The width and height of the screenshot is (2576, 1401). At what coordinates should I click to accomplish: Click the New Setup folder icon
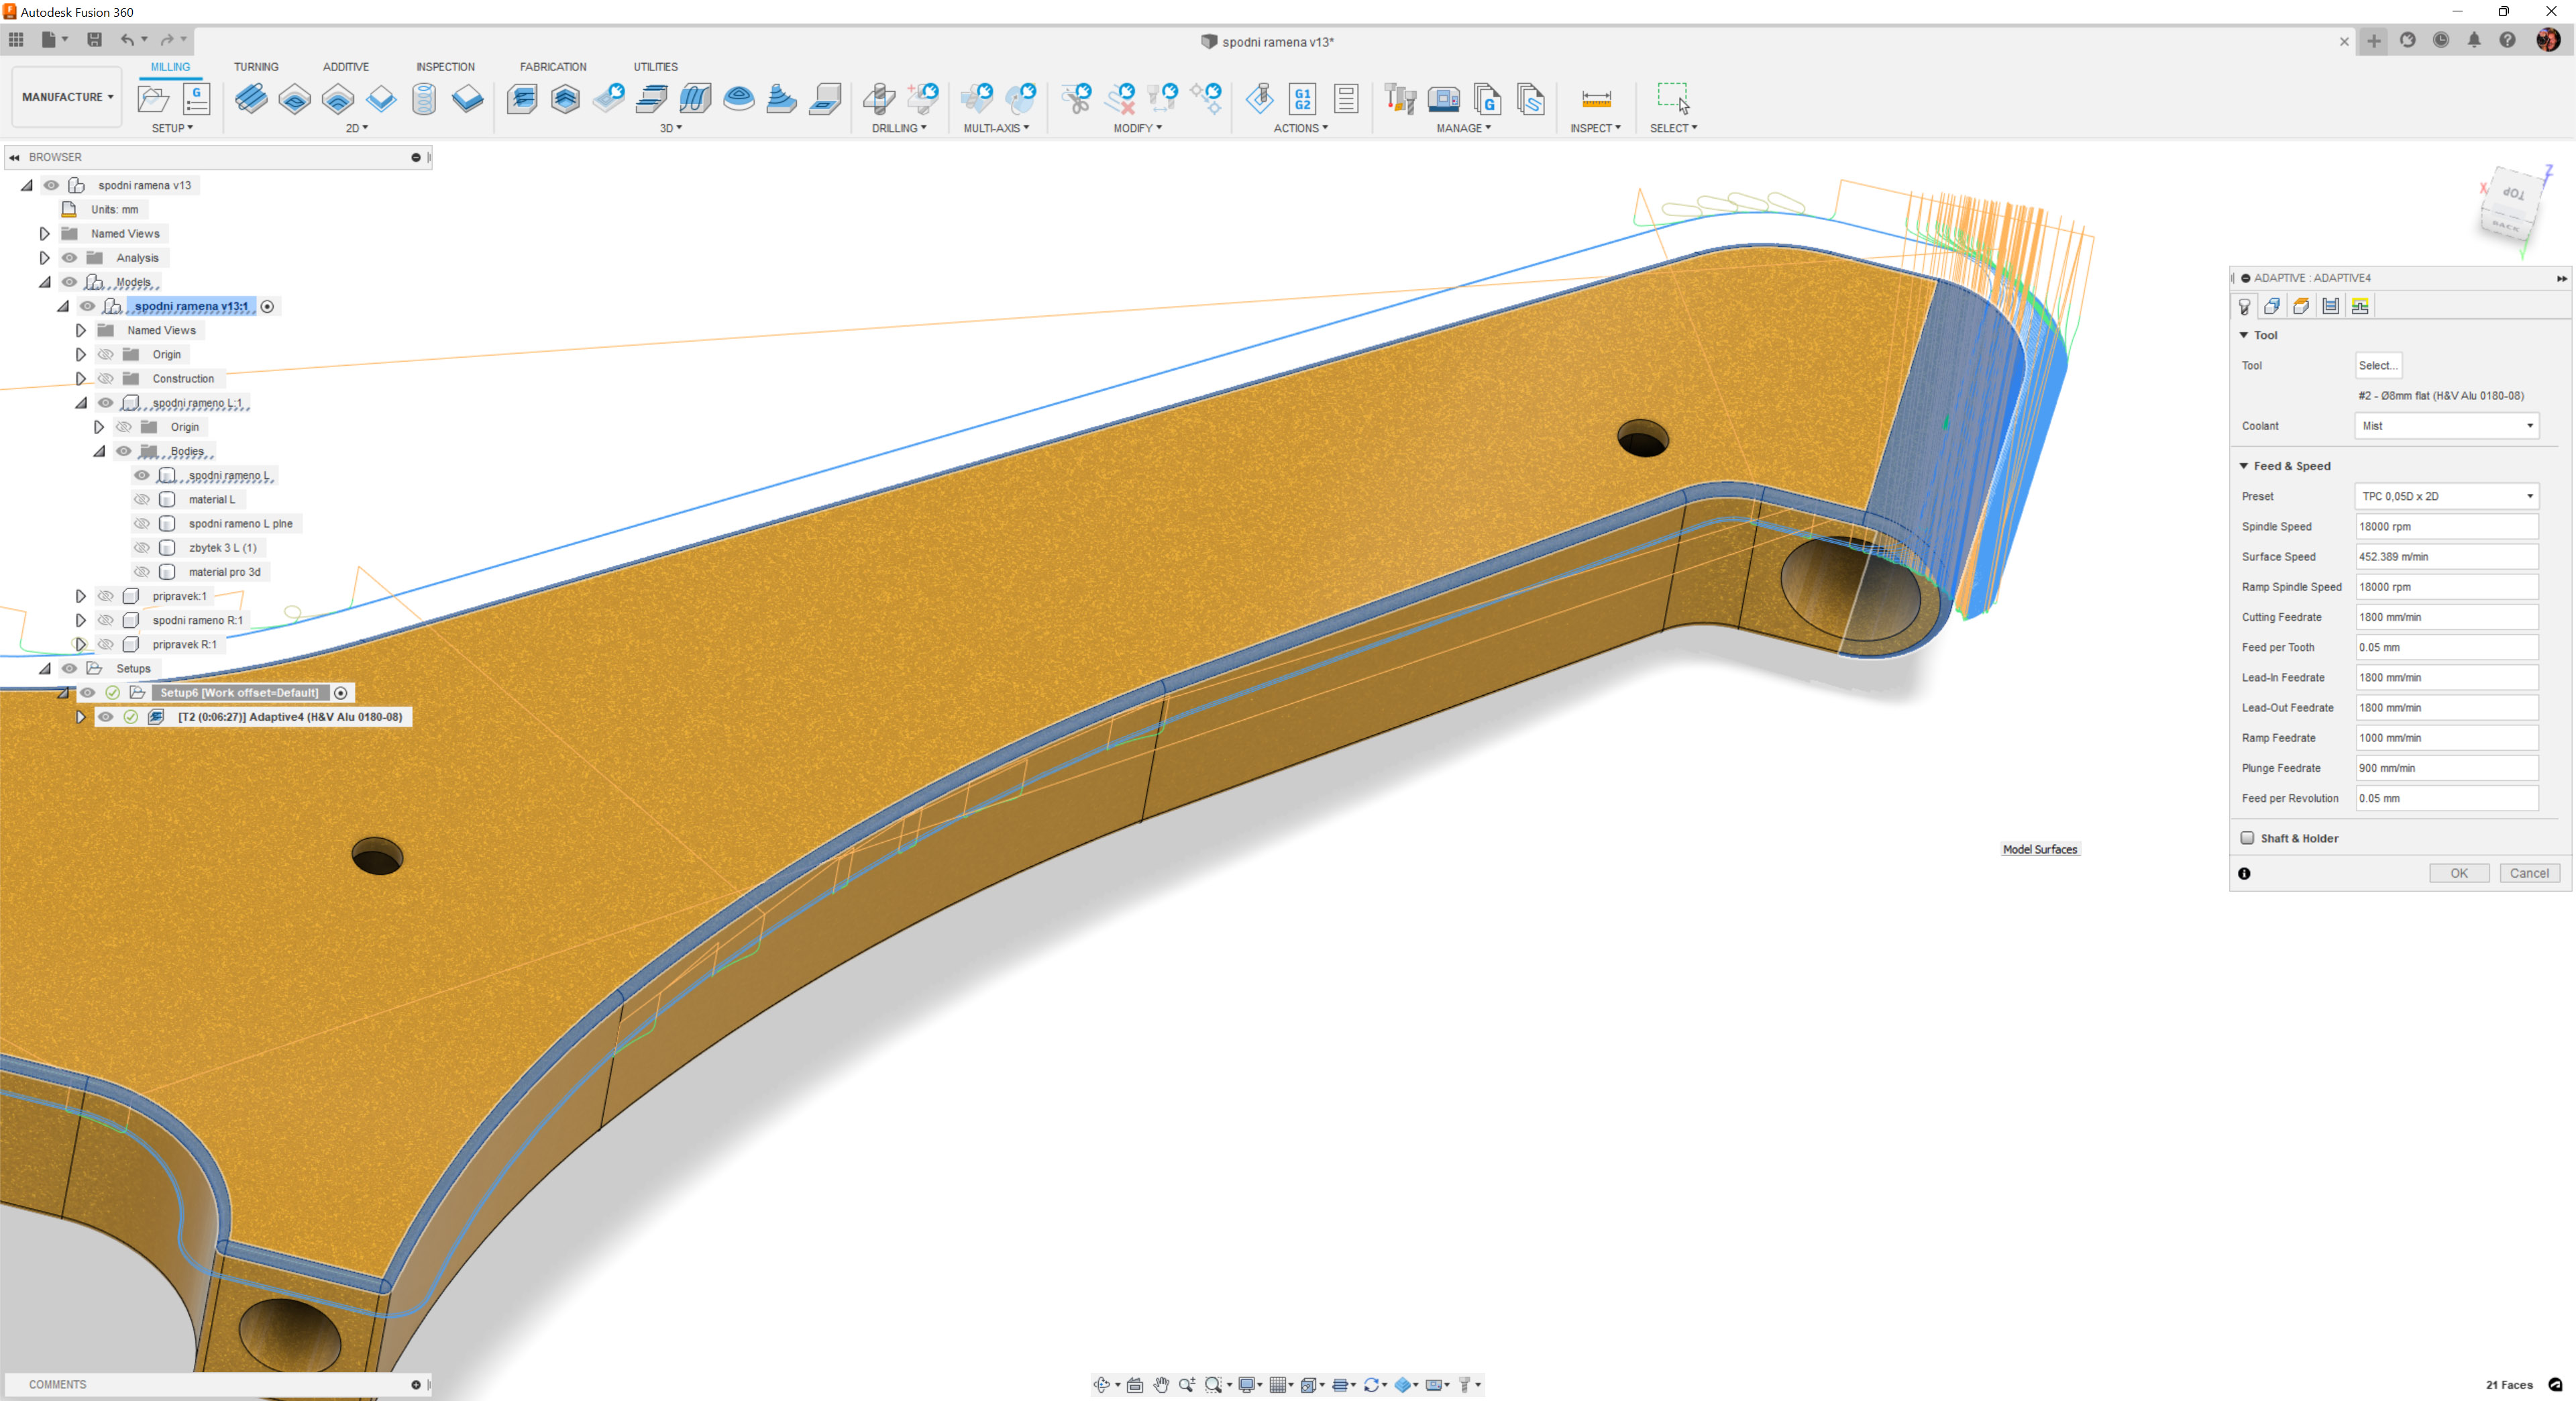(x=153, y=98)
